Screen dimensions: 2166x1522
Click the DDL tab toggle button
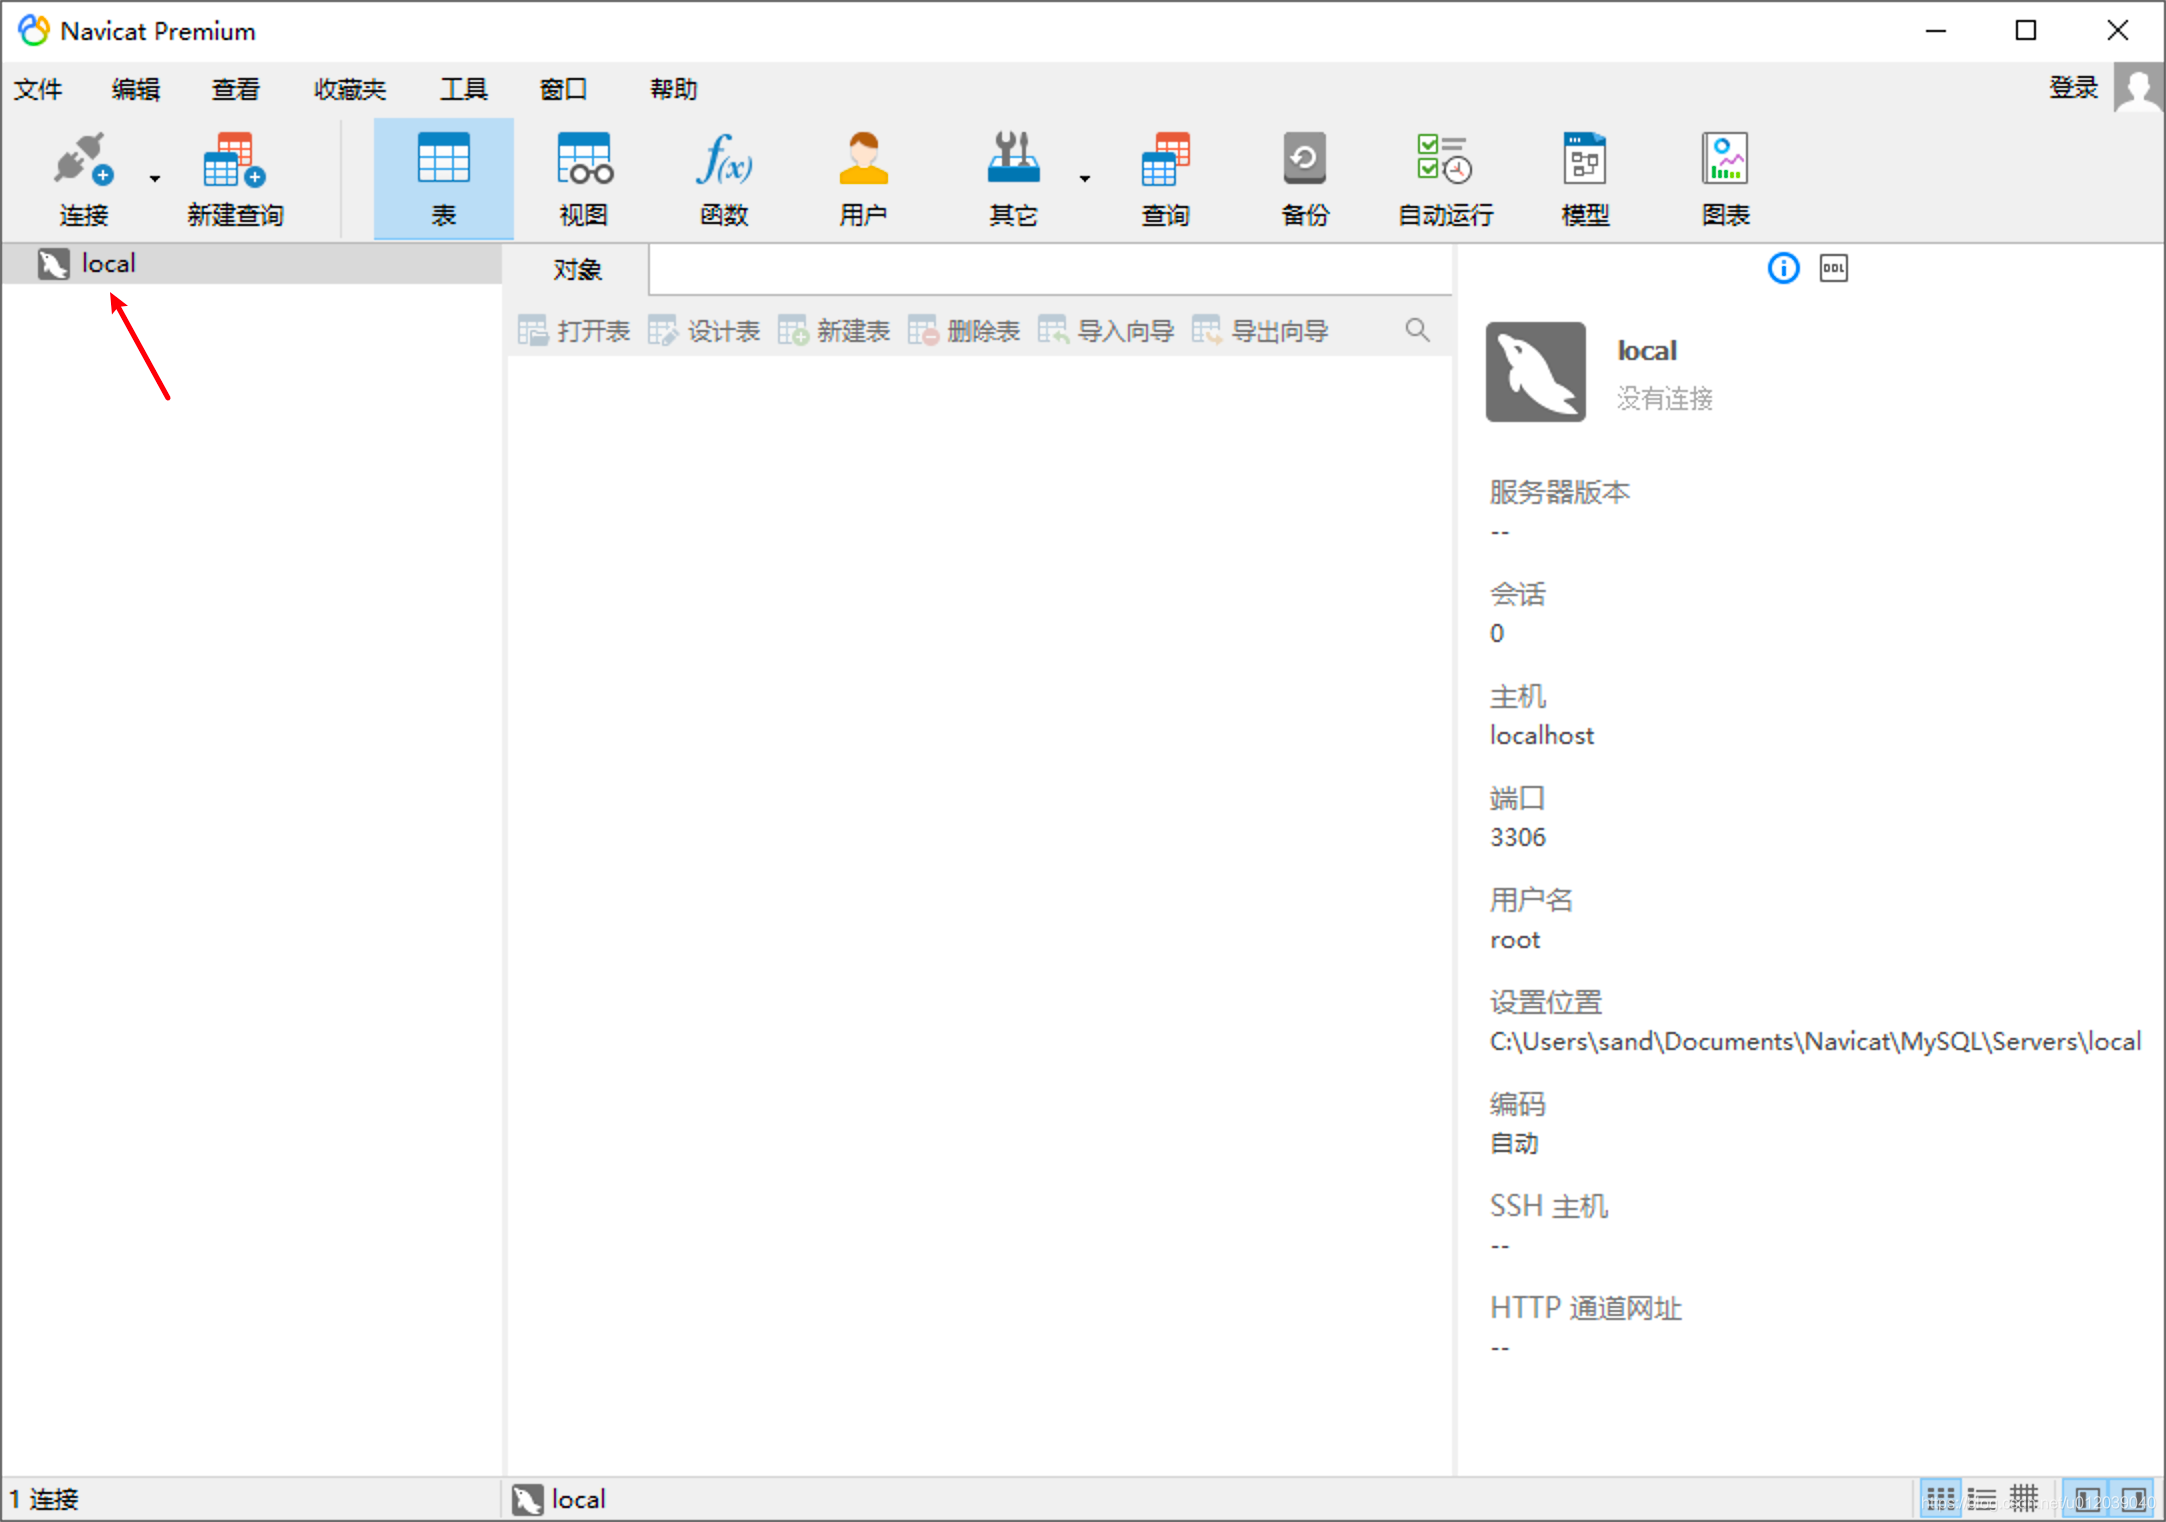click(x=1833, y=267)
